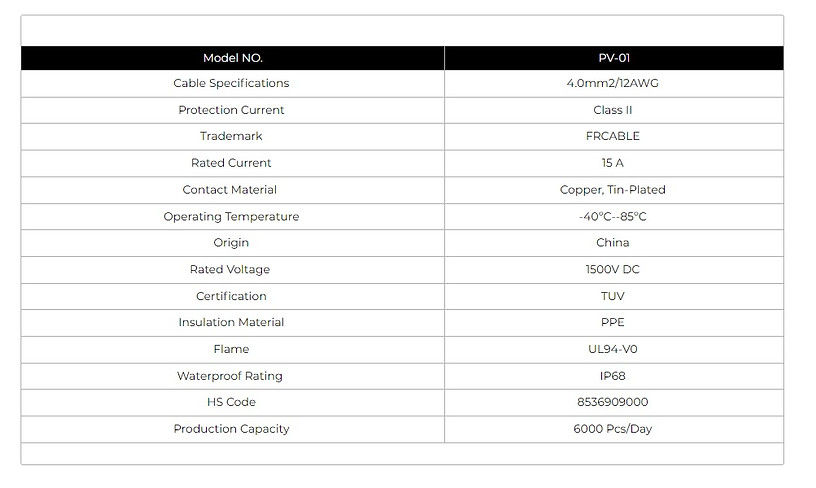Select the 1500V DC value
Image resolution: width=816 pixels, height=488 pixels.
pos(613,269)
